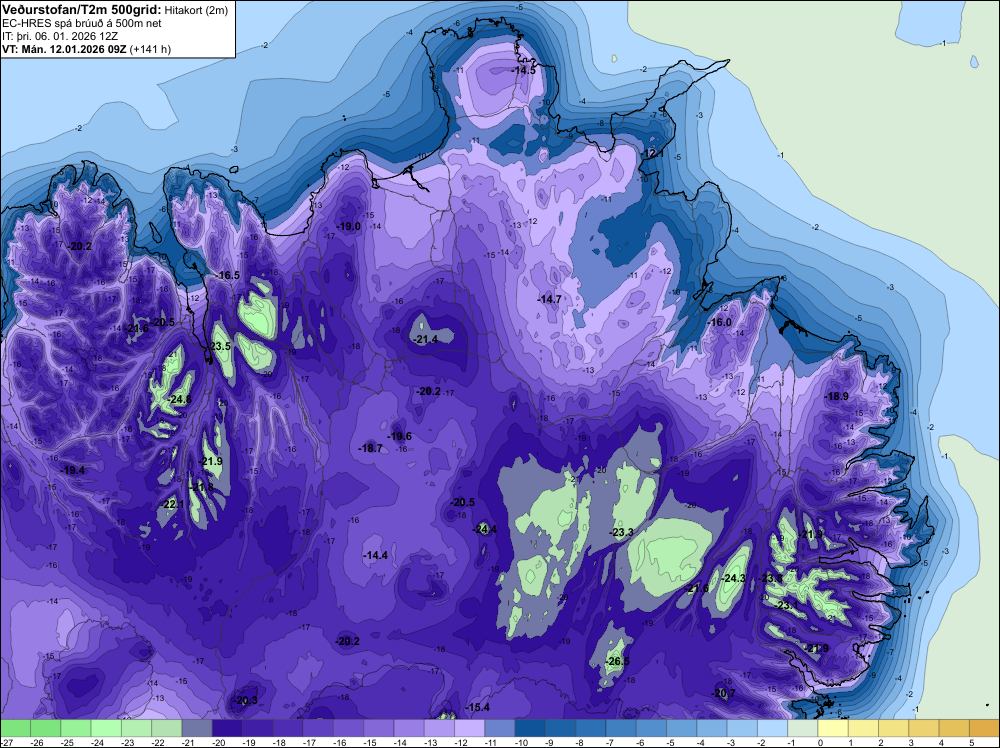This screenshot has width=1000, height=748.
Task: Pick dark blue legend swatch between -10 and -9
Action: tap(530, 728)
